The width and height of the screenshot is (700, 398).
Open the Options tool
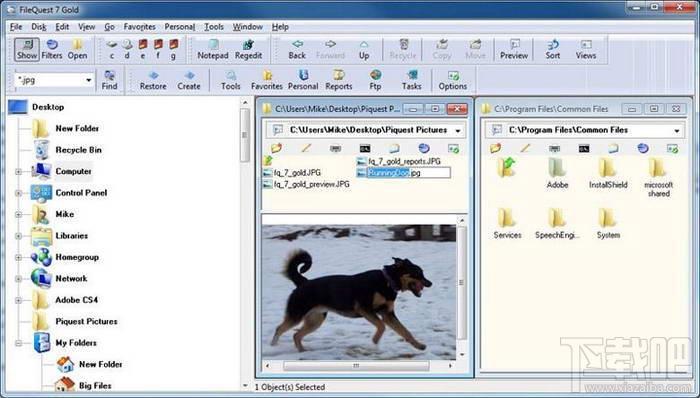(453, 80)
